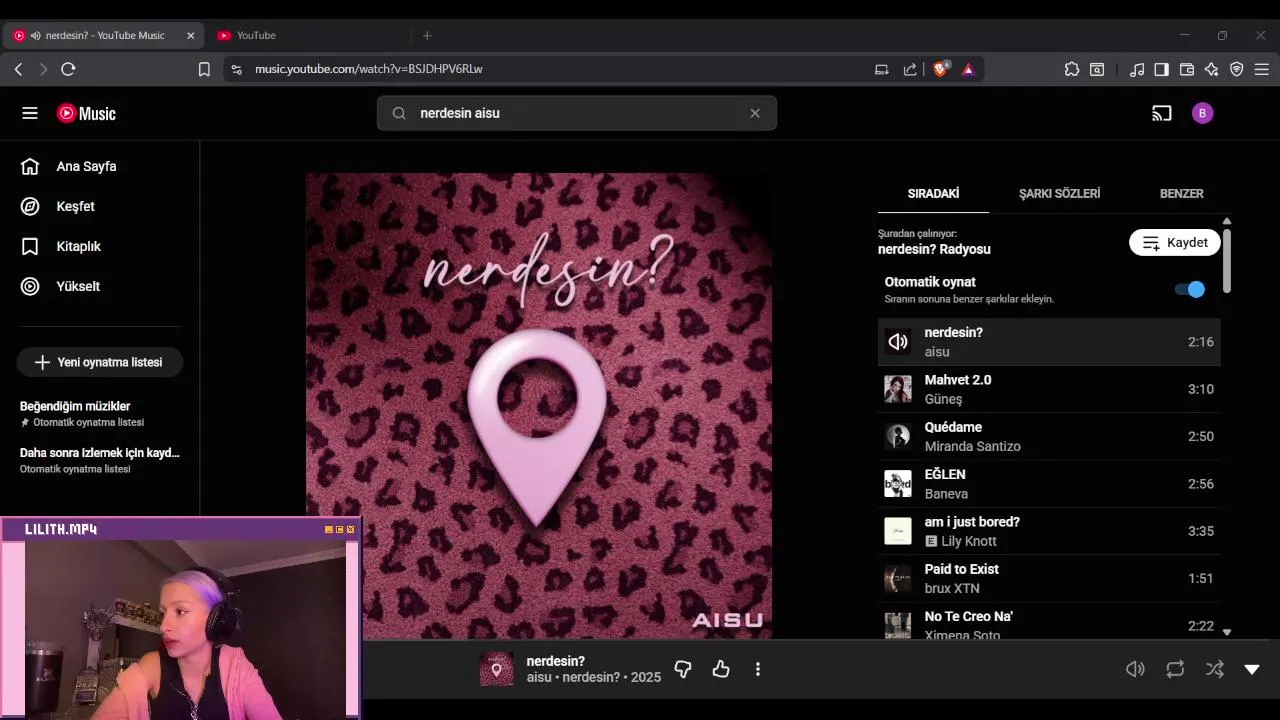Click the share icon in address bar
The width and height of the screenshot is (1280, 720).
[x=910, y=69]
